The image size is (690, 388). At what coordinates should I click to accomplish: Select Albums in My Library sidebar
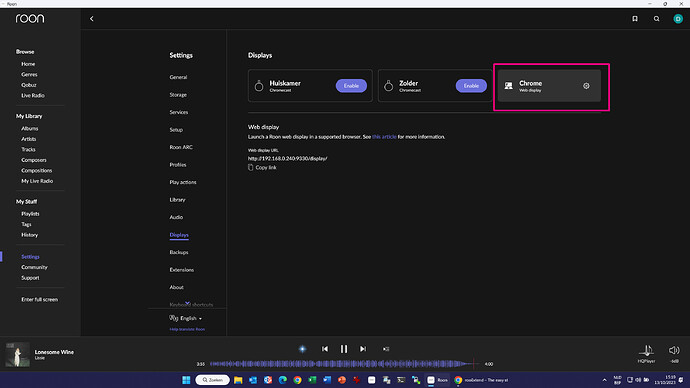point(29,128)
